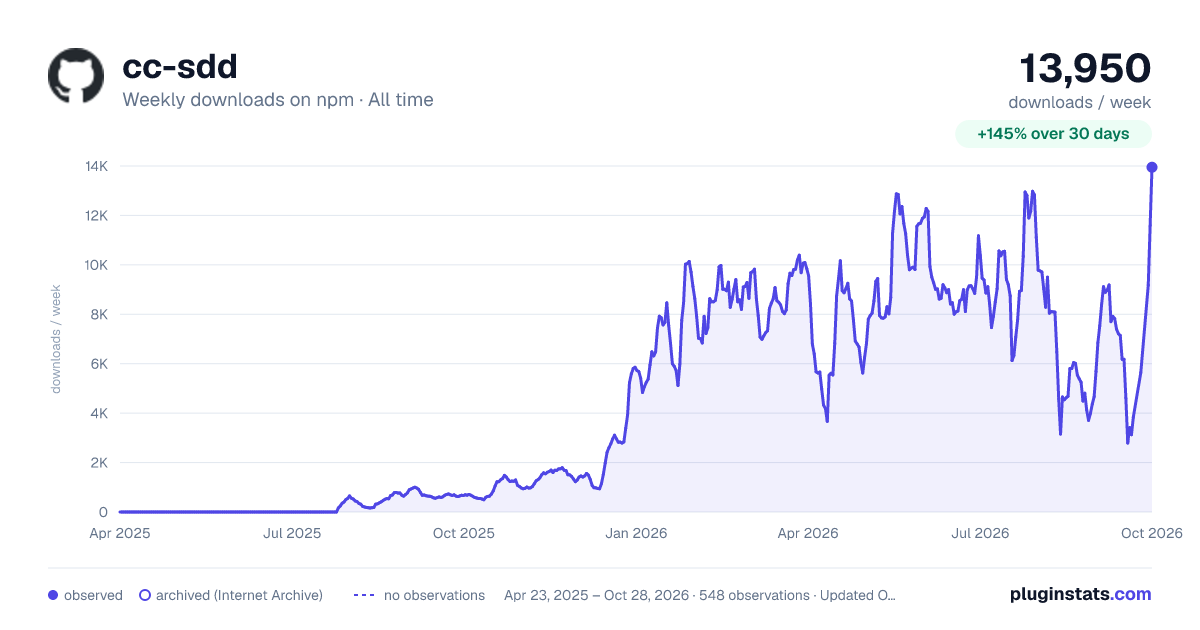Click the latest data point dot on chart
Screen dimensions: 1200x630
(x=1152, y=167)
